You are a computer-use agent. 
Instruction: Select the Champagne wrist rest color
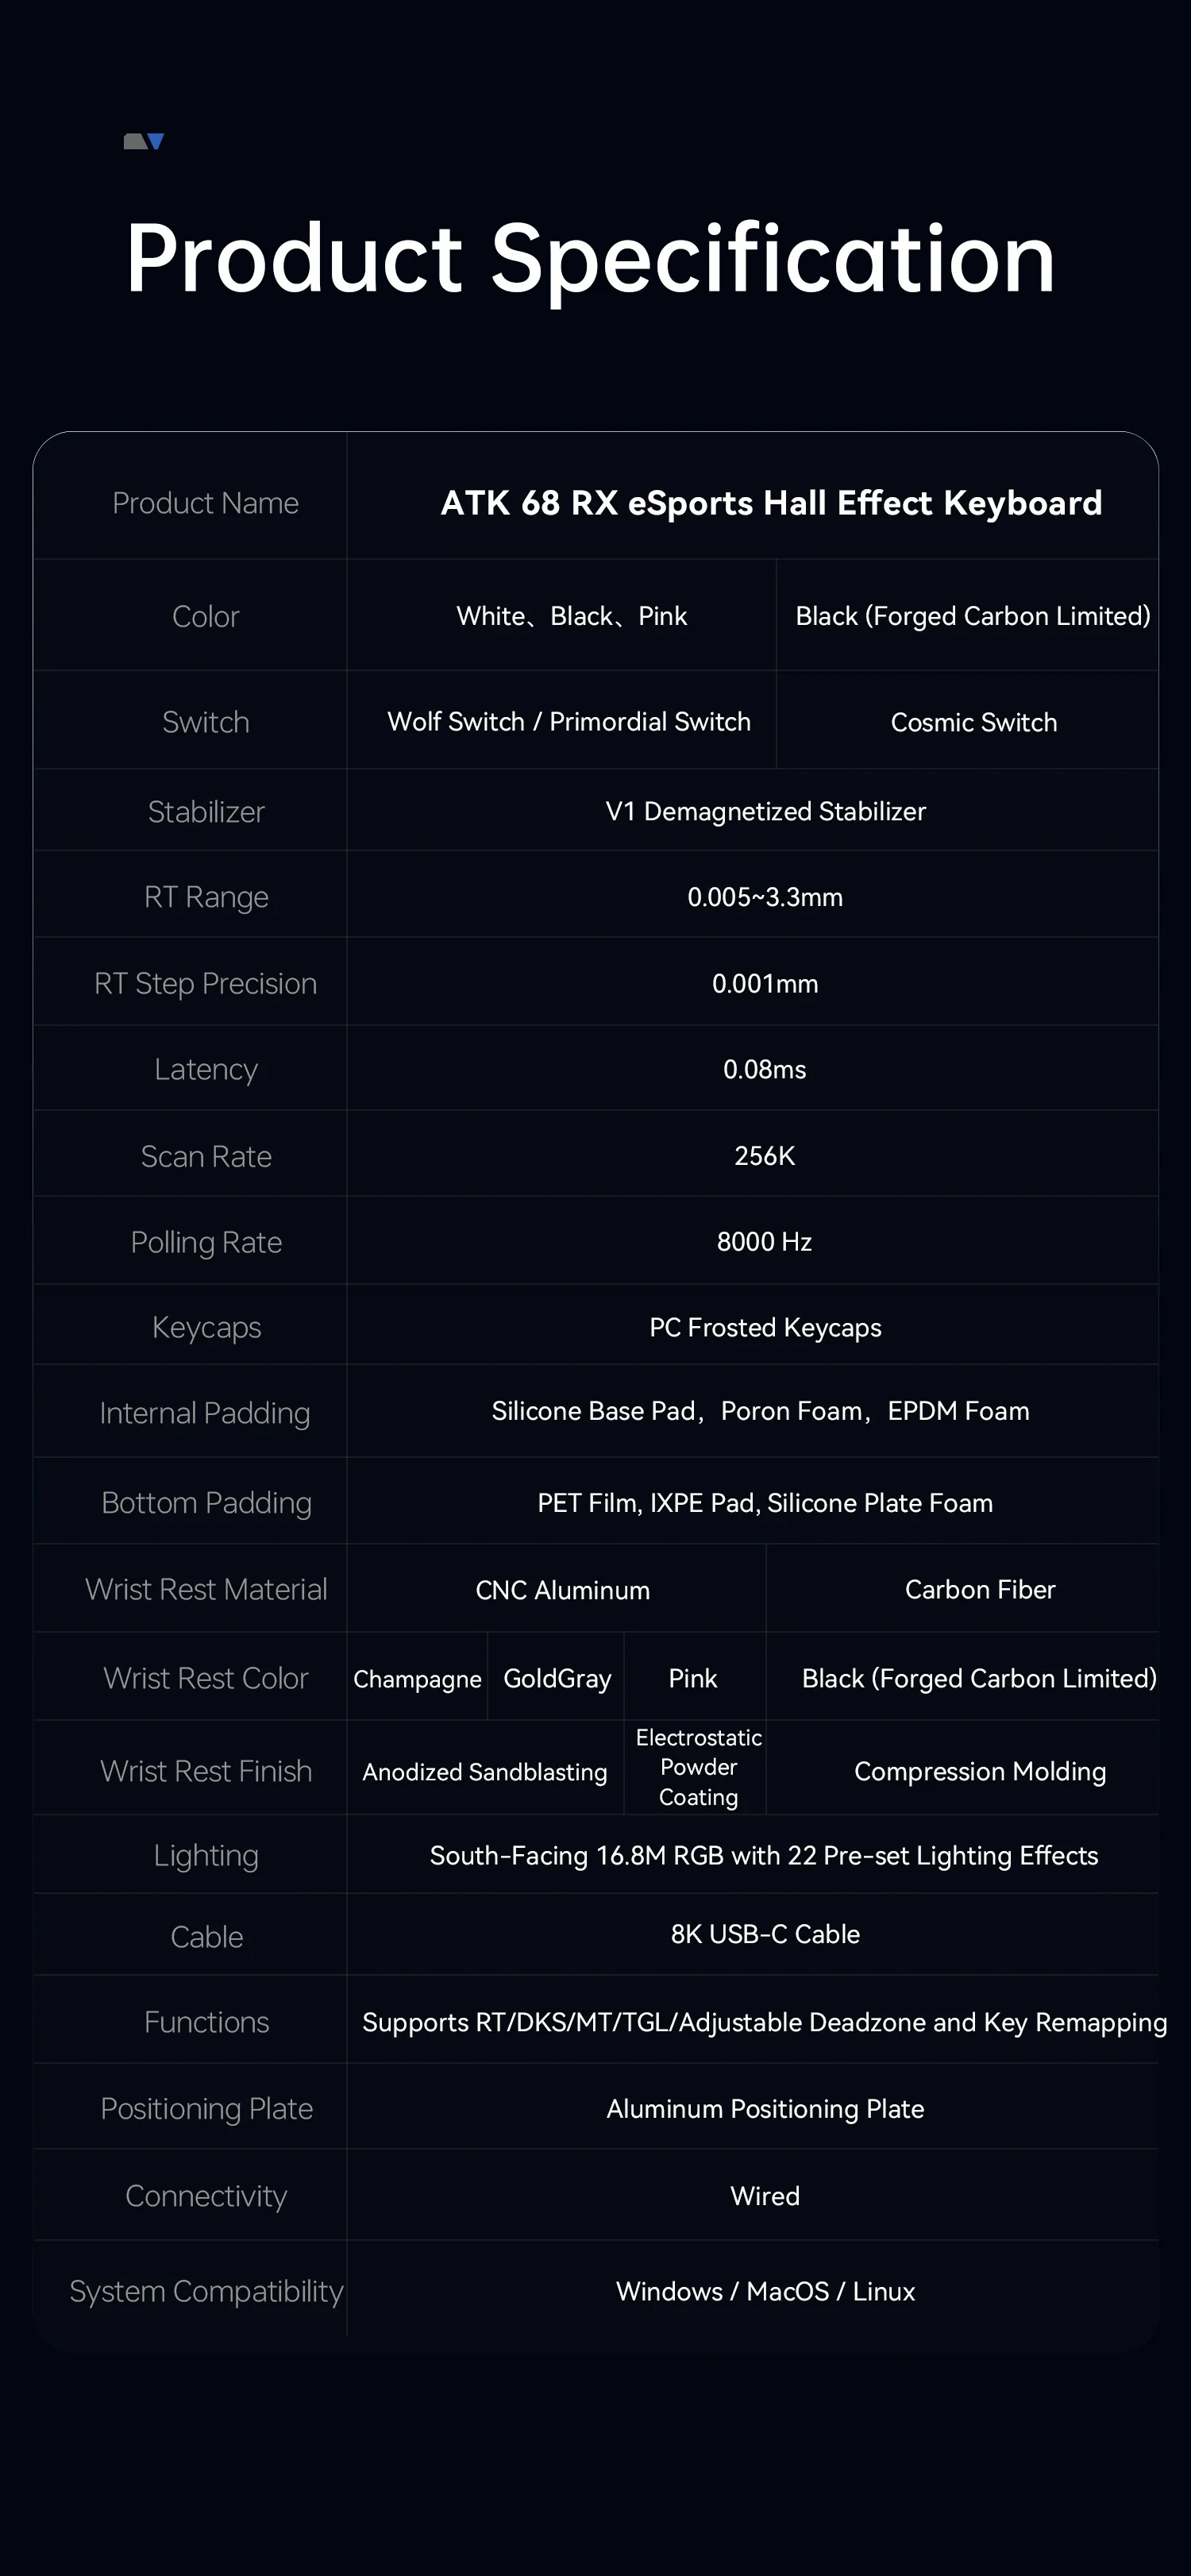417,1679
